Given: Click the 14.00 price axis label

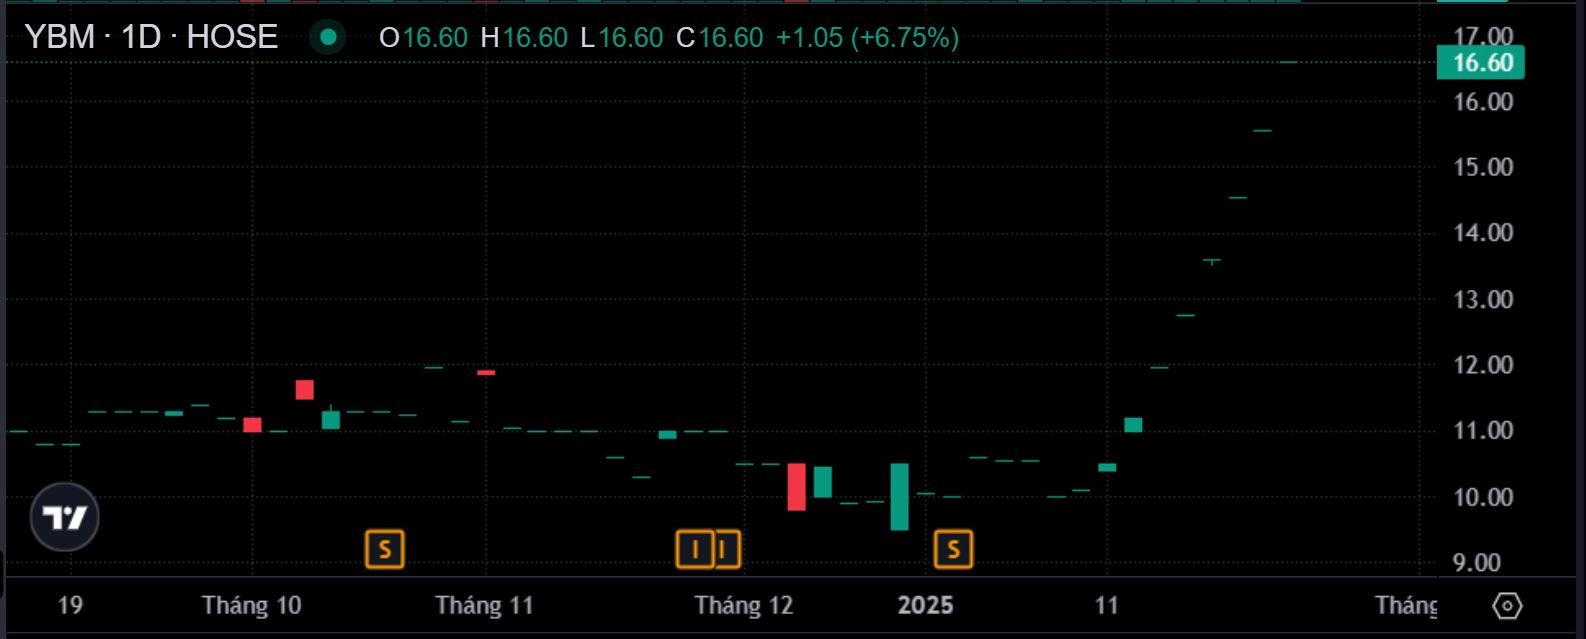Looking at the screenshot, I should [1483, 232].
